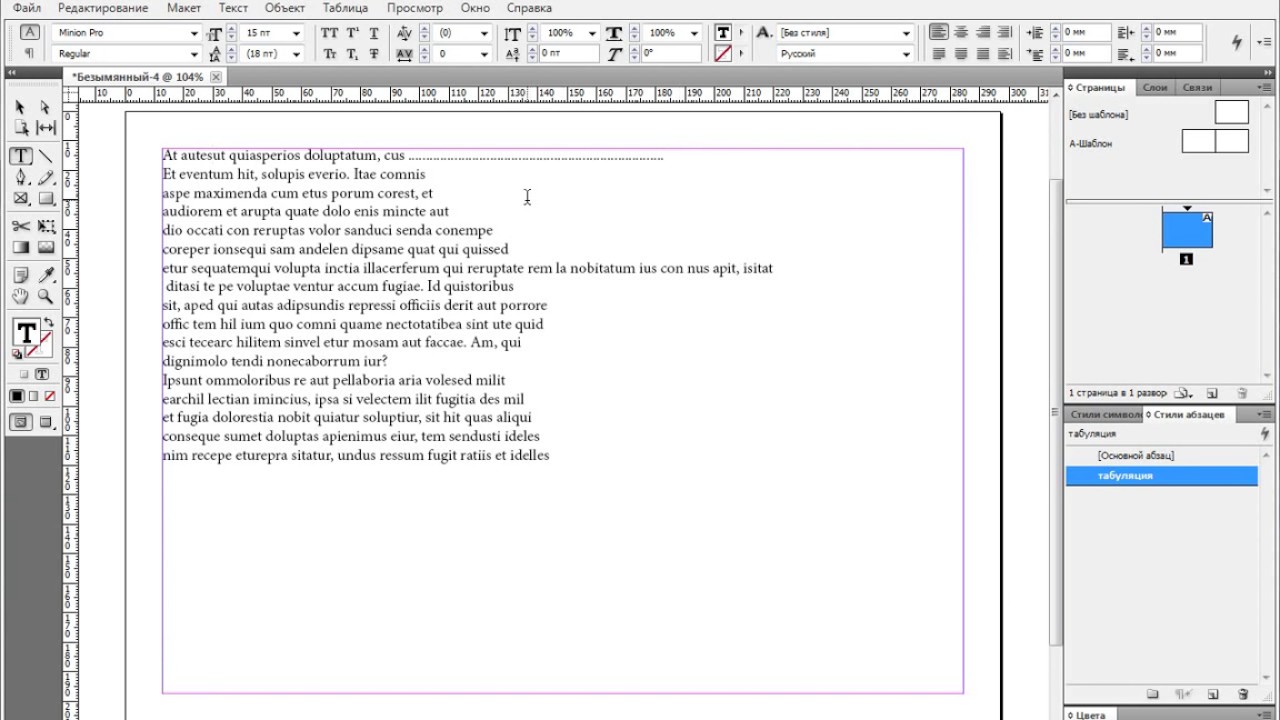Select the Rectangle tool
The image size is (1280, 720).
46,198
